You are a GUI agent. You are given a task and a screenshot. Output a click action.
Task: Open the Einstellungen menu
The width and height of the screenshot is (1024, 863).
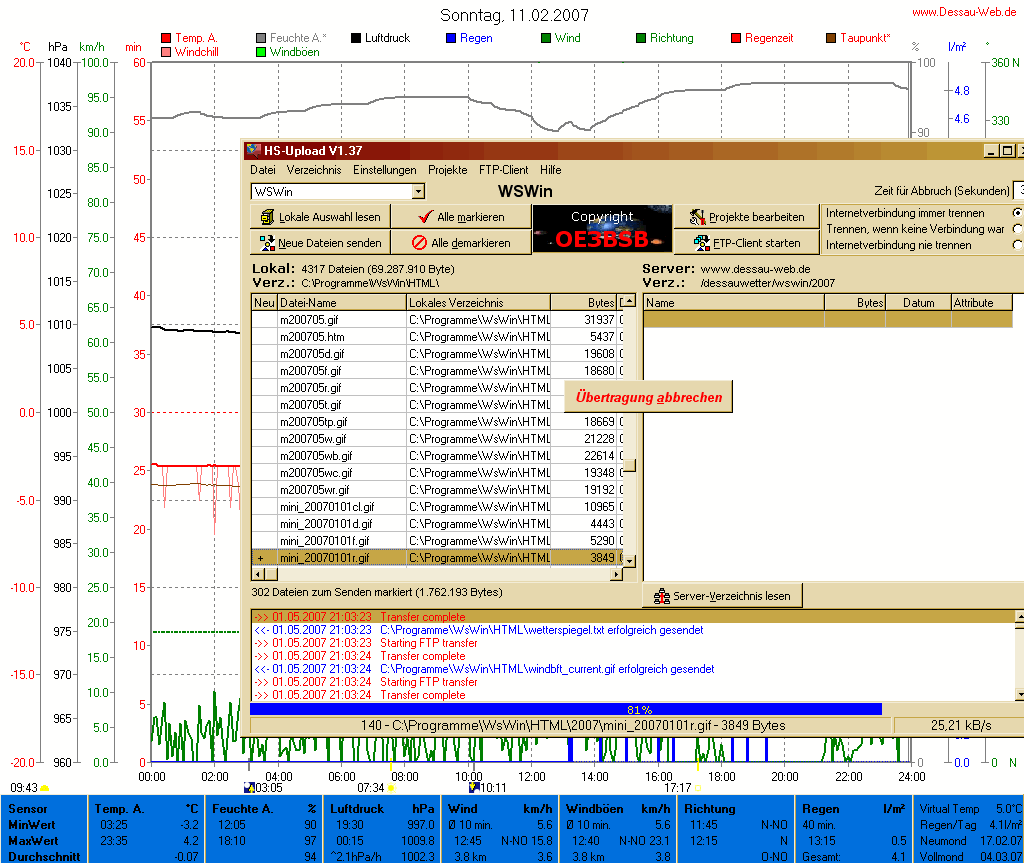(x=384, y=170)
